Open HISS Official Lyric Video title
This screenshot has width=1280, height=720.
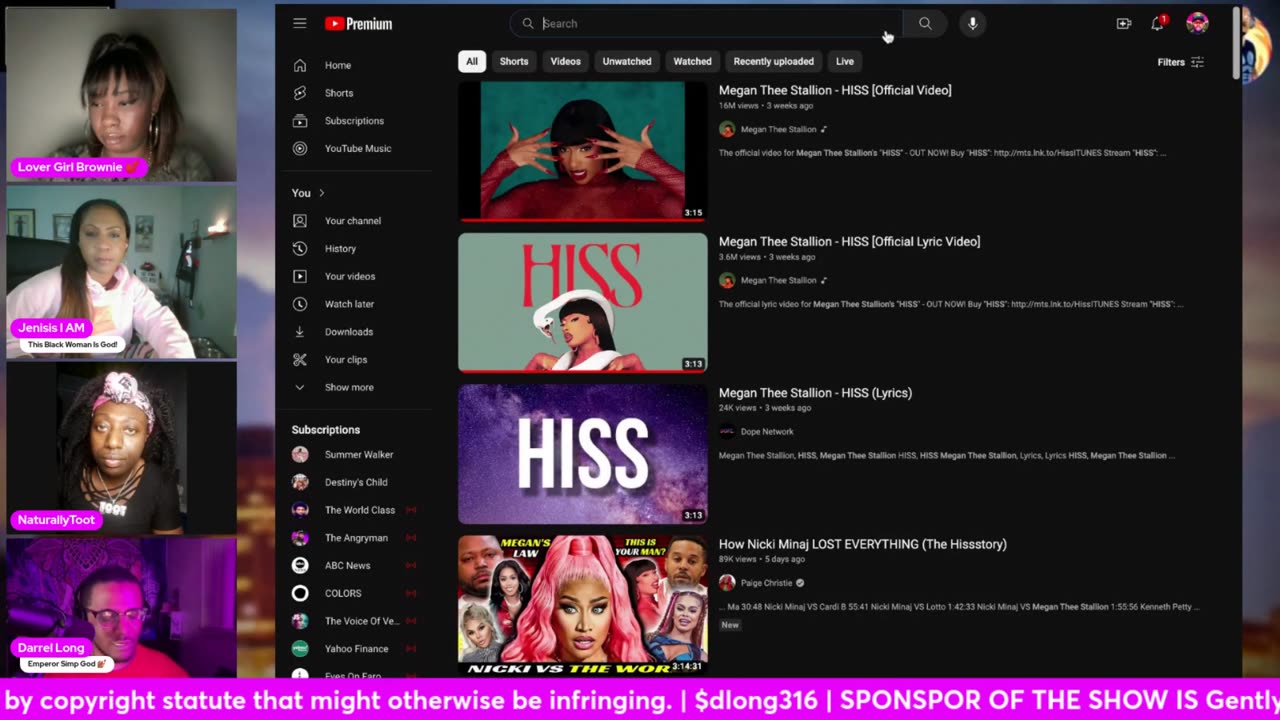click(x=849, y=241)
